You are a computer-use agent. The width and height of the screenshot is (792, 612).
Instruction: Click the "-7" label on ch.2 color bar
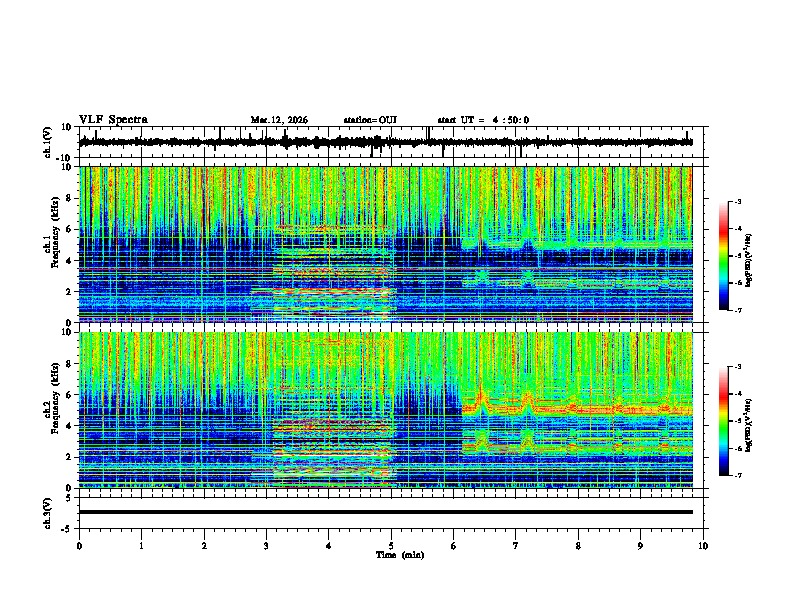738,475
